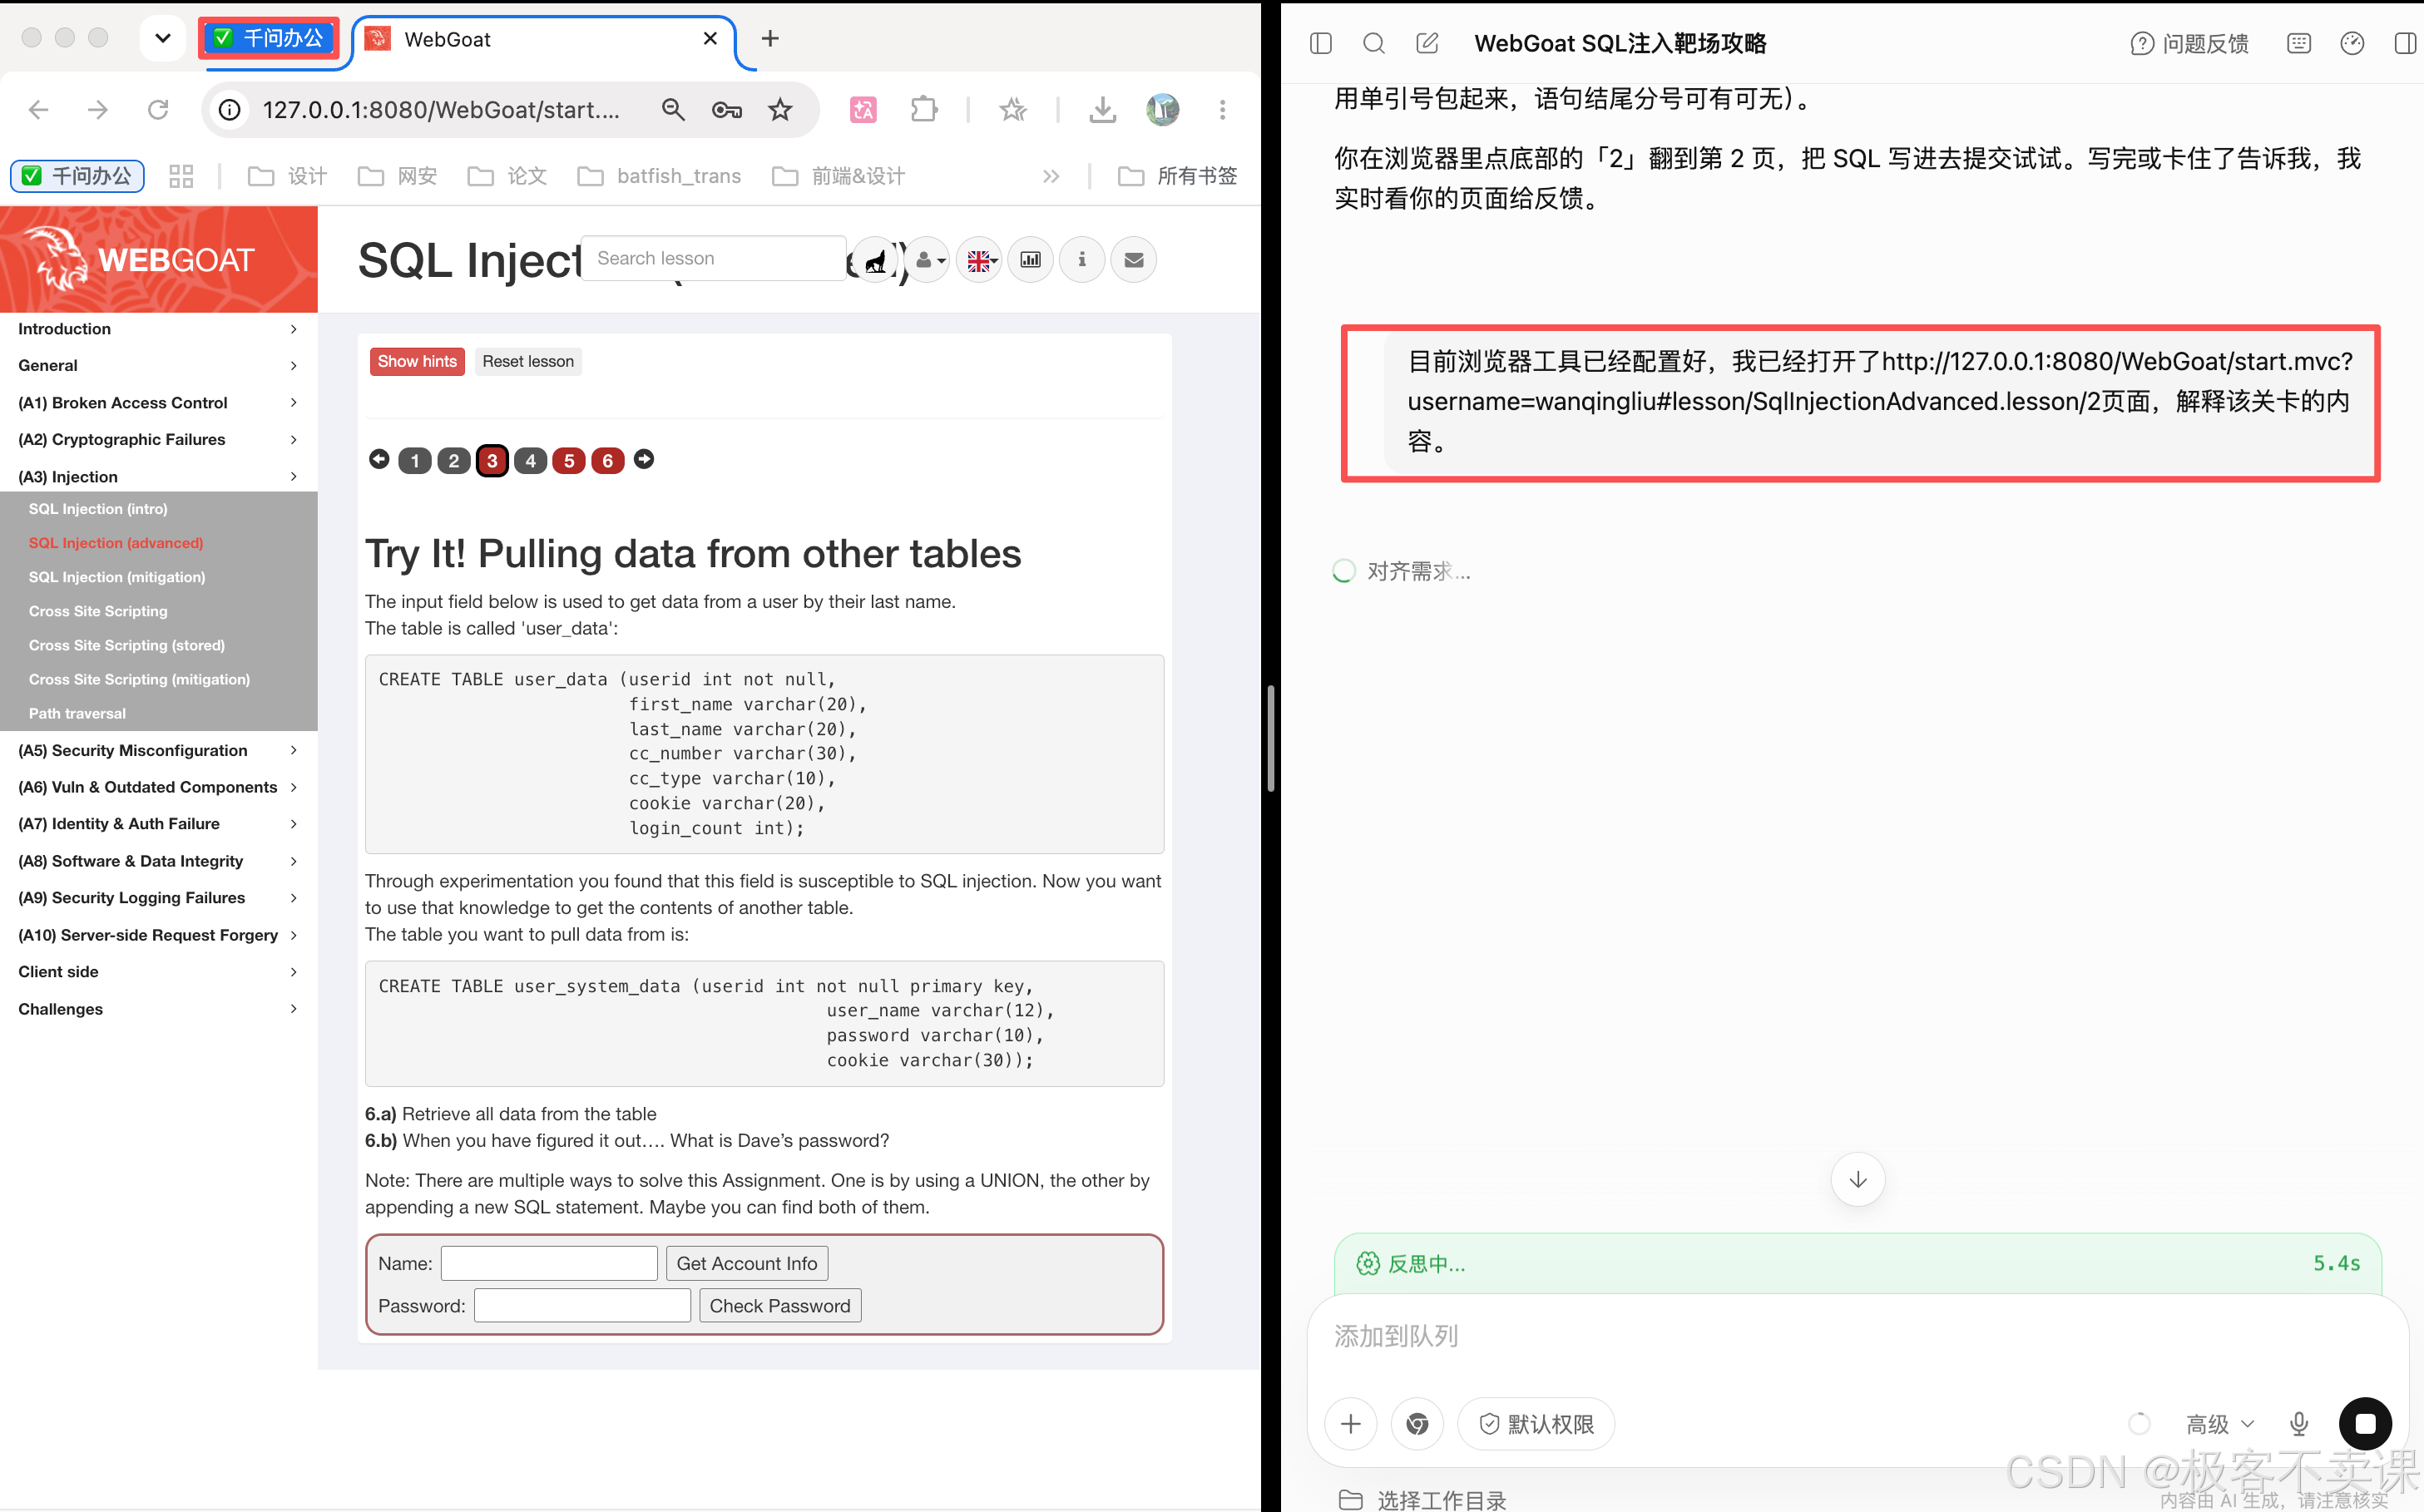Expand the Introduction menu section
2424x1512 pixels.
(x=159, y=329)
